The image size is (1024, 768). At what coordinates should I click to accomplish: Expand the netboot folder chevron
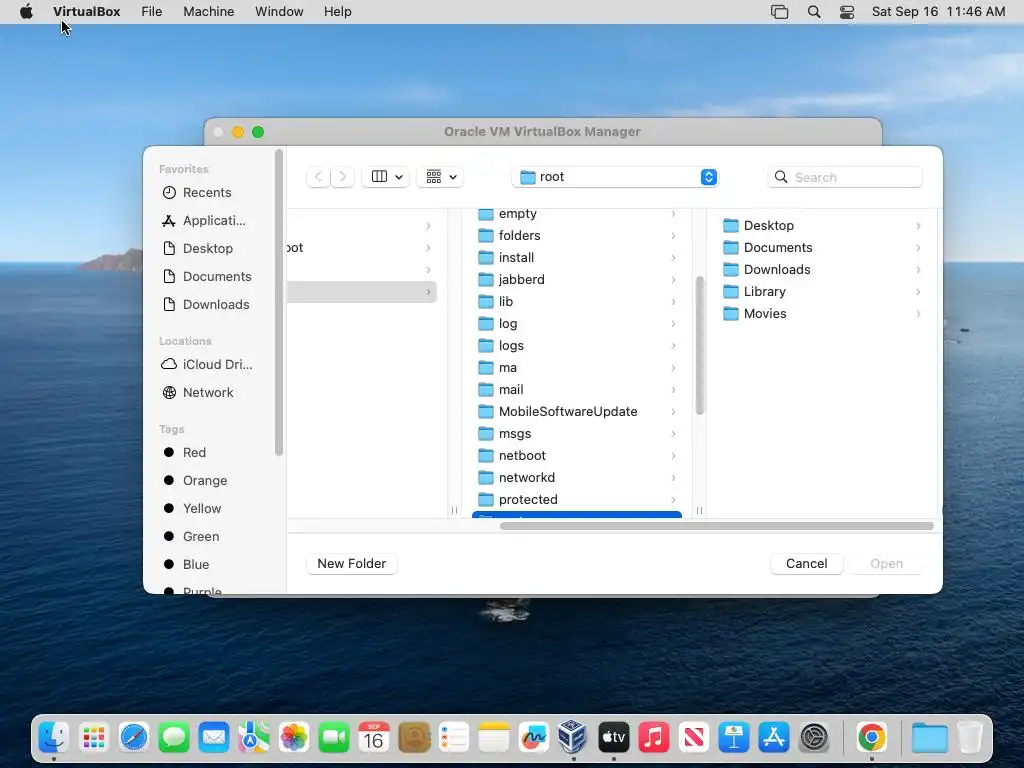[x=673, y=456]
